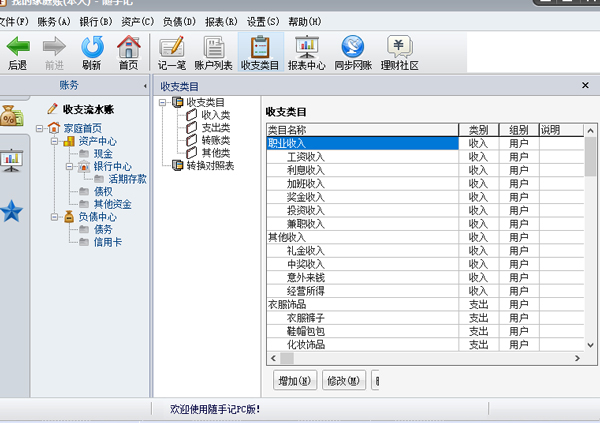Click the 修改(M) button
The height and width of the screenshot is (423, 600).
point(344,381)
